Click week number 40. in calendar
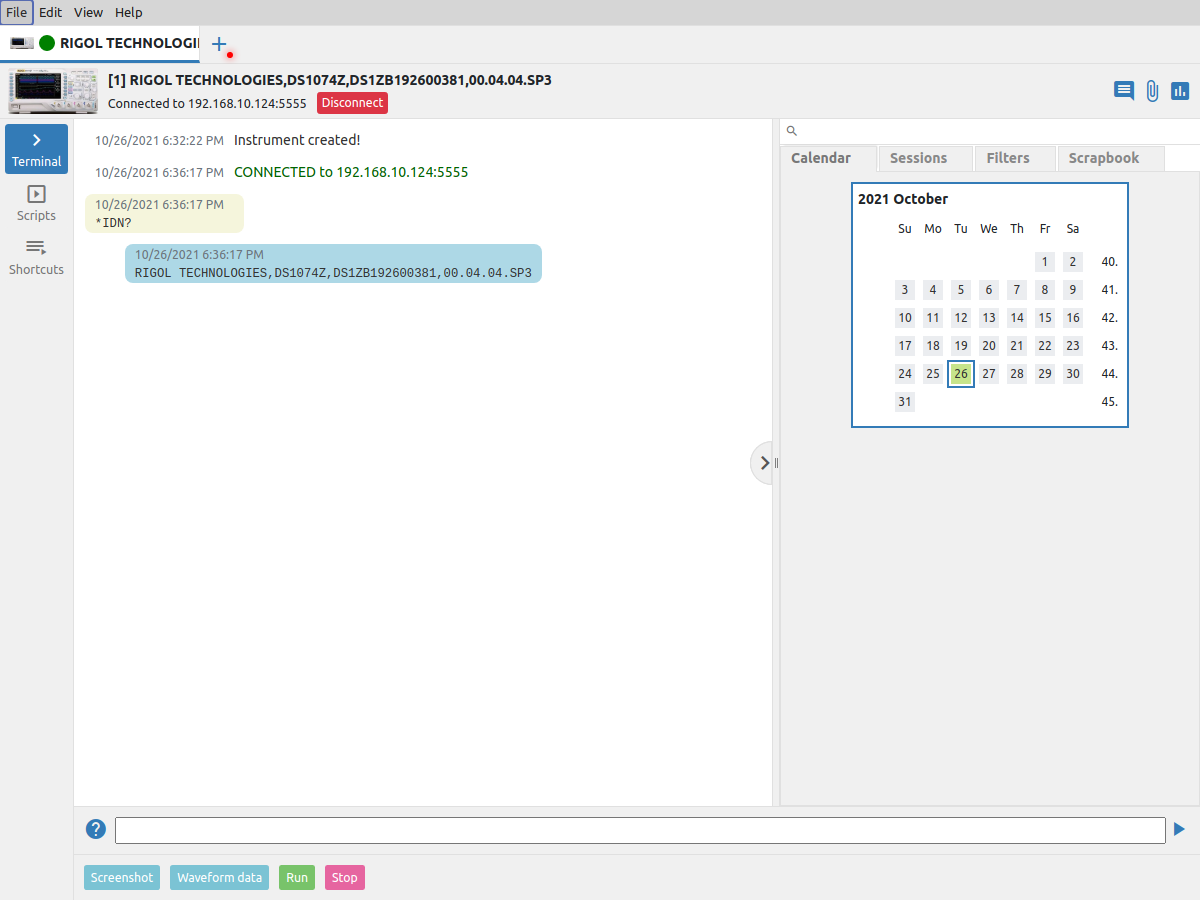 (x=1109, y=262)
